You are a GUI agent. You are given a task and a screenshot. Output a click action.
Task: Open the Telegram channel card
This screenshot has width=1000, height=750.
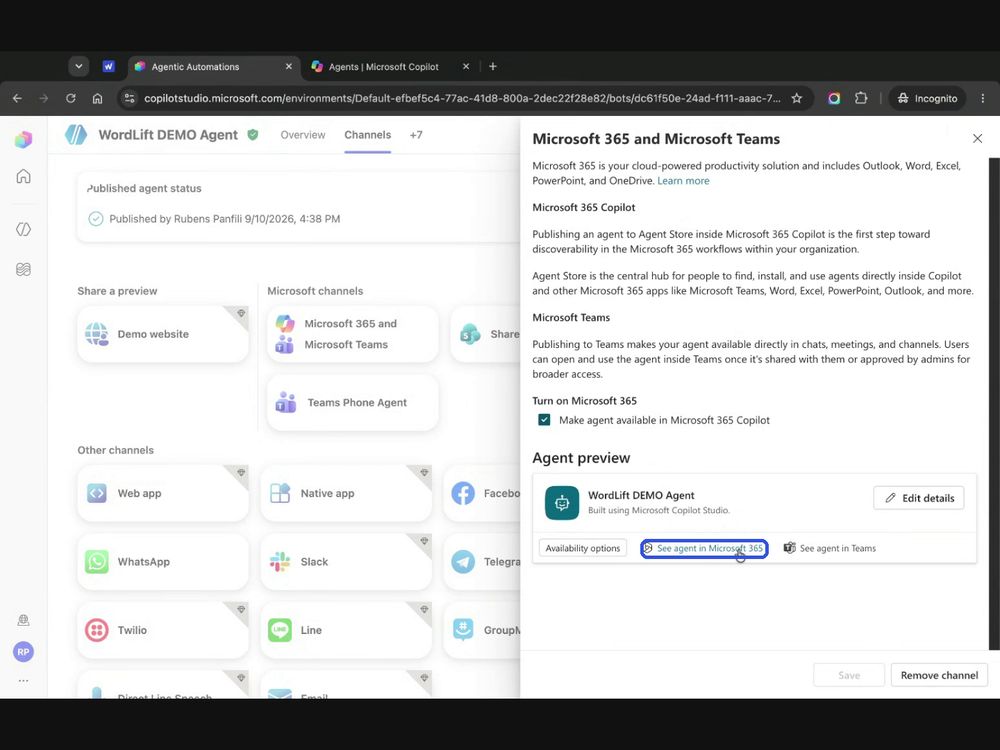(x=482, y=562)
